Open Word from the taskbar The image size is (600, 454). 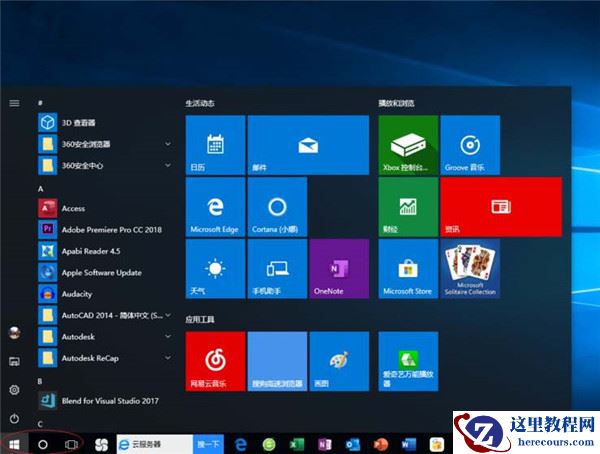409,444
